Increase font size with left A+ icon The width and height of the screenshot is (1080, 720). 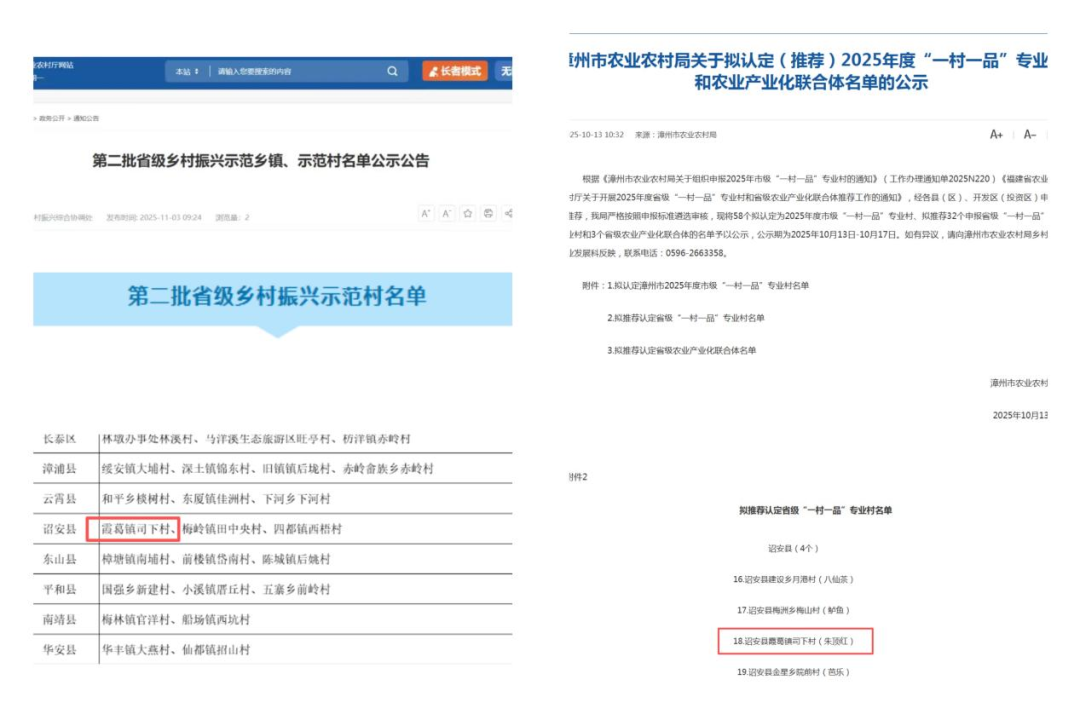pyautogui.click(x=426, y=214)
